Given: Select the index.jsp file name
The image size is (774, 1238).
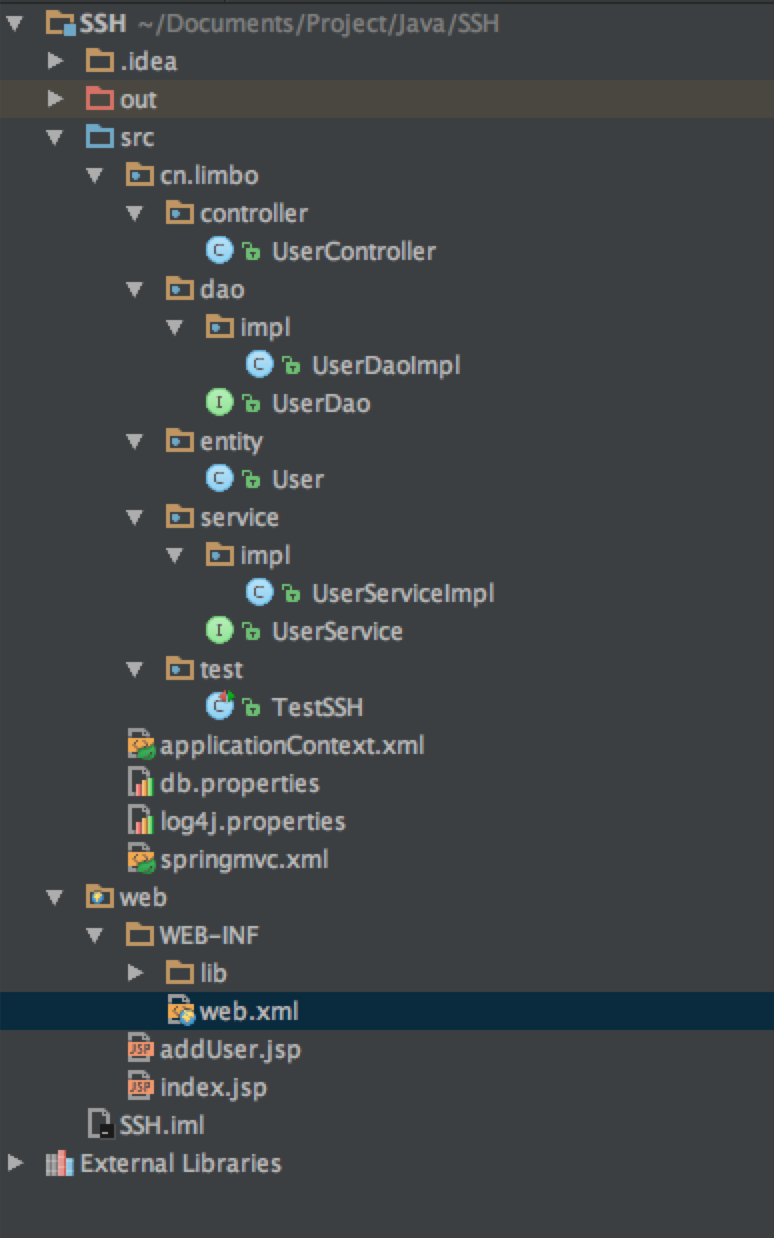Looking at the screenshot, I should (213, 1088).
